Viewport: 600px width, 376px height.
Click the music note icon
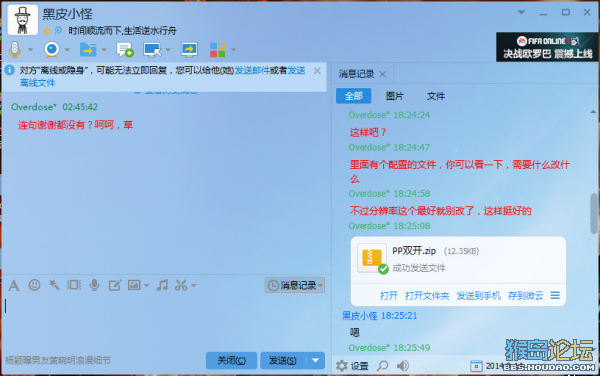click(x=162, y=285)
